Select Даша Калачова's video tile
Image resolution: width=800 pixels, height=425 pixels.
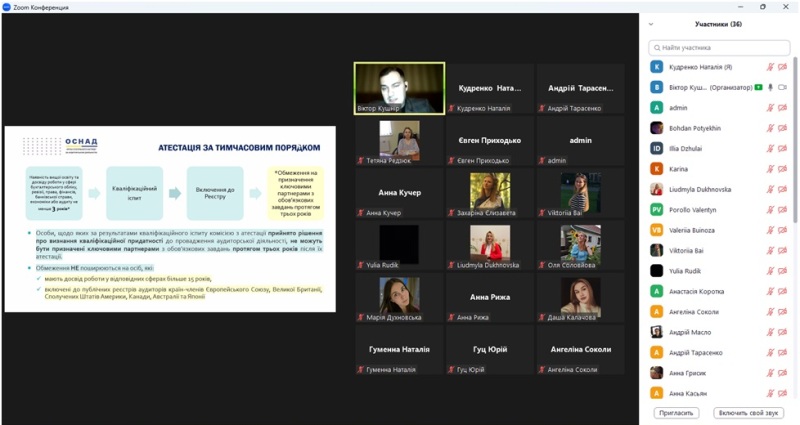(x=581, y=298)
